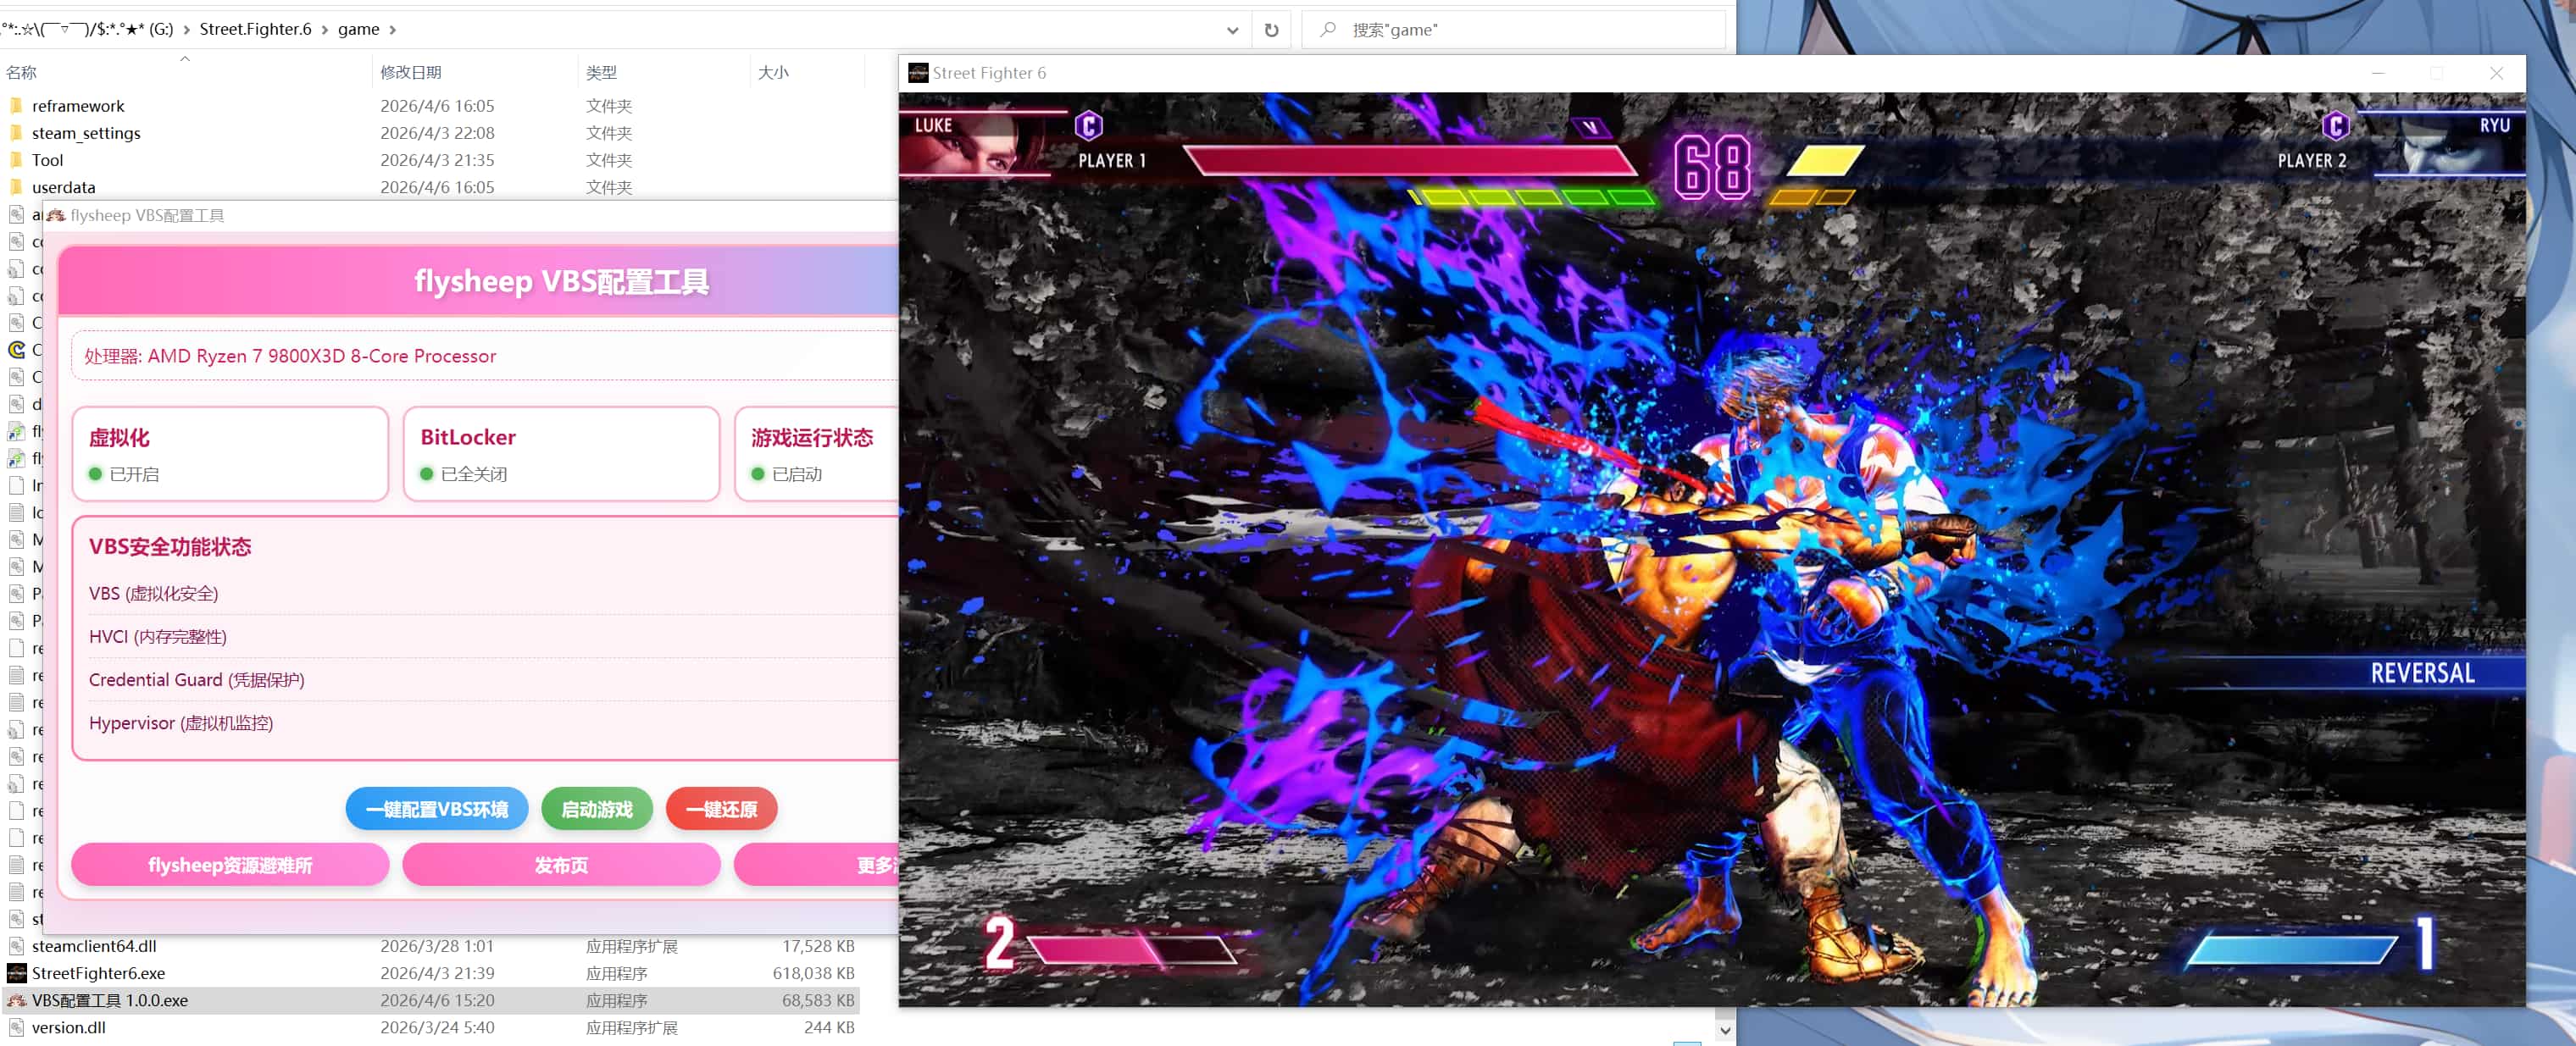
Task: Open the address bar history dropdown
Action: click(x=1232, y=30)
